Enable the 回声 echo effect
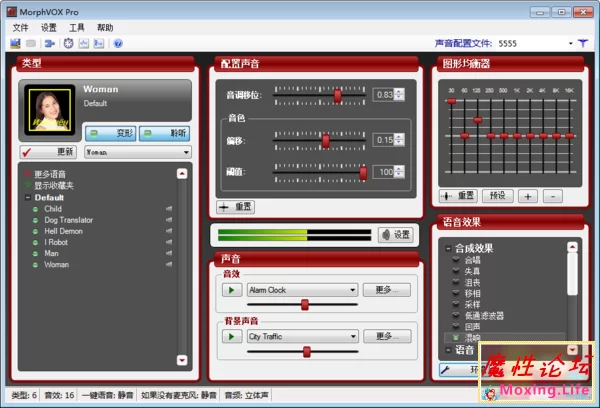 pos(456,326)
